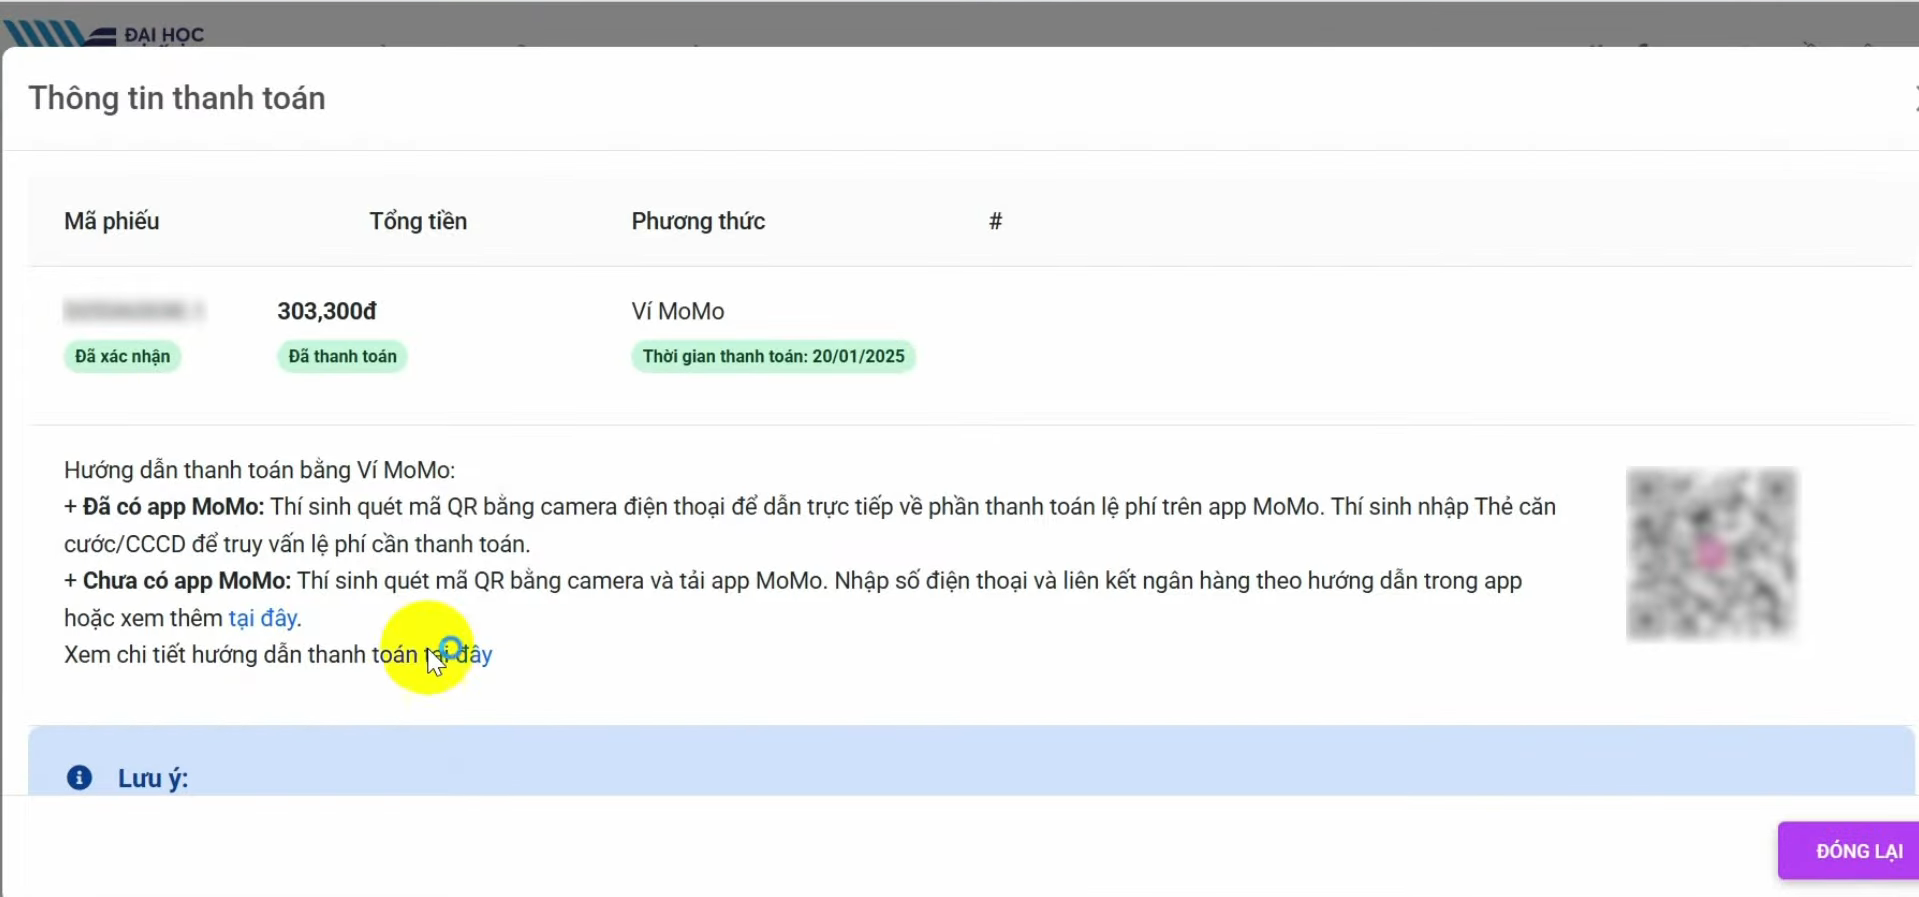This screenshot has width=1919, height=897.
Task: Click the amount 303,300đ
Action: coord(327,311)
